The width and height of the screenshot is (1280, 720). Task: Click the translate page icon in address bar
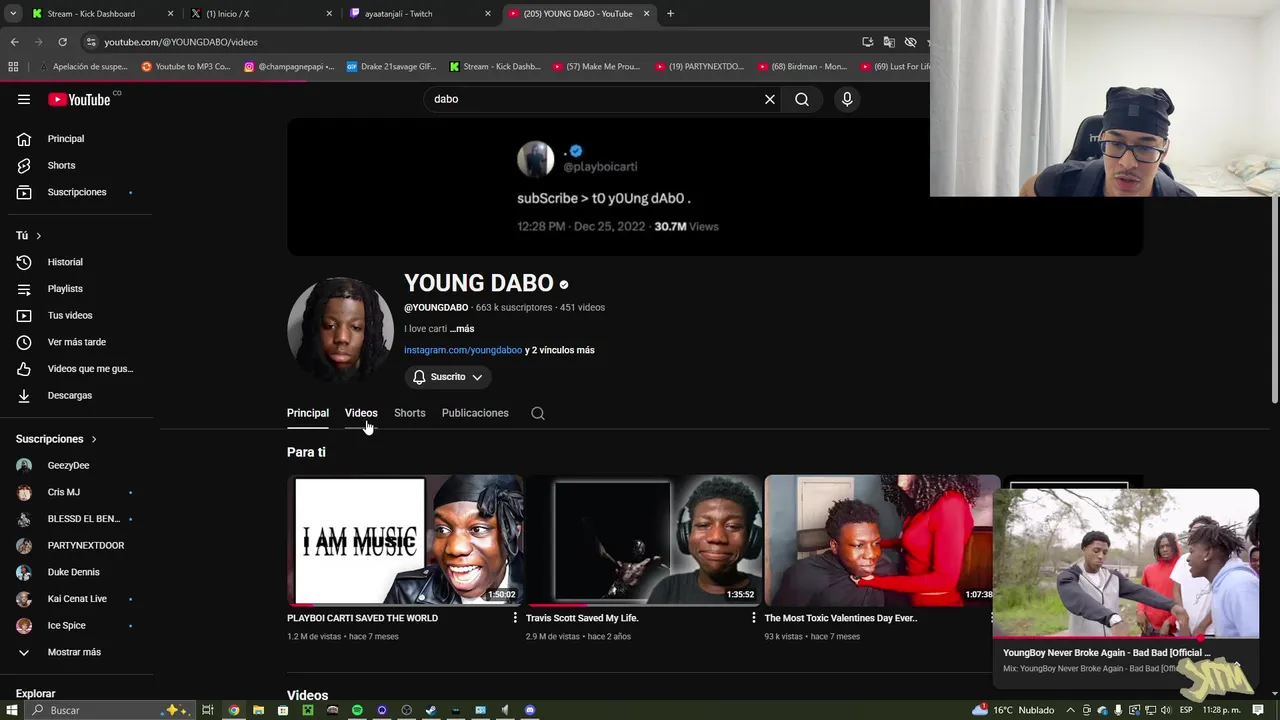(889, 42)
